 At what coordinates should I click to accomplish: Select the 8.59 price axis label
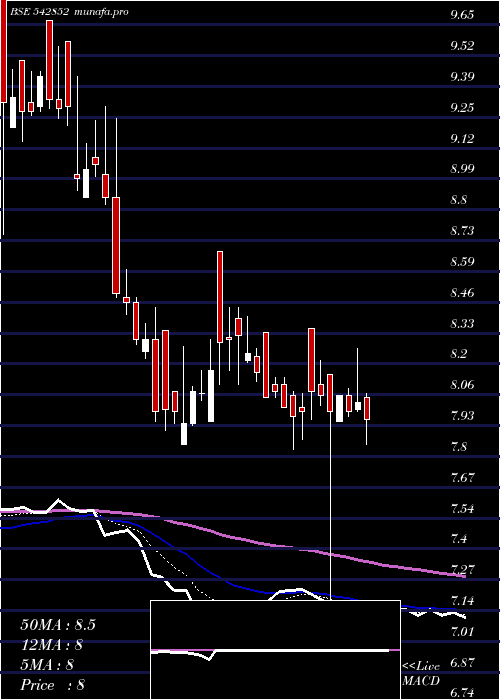click(462, 262)
